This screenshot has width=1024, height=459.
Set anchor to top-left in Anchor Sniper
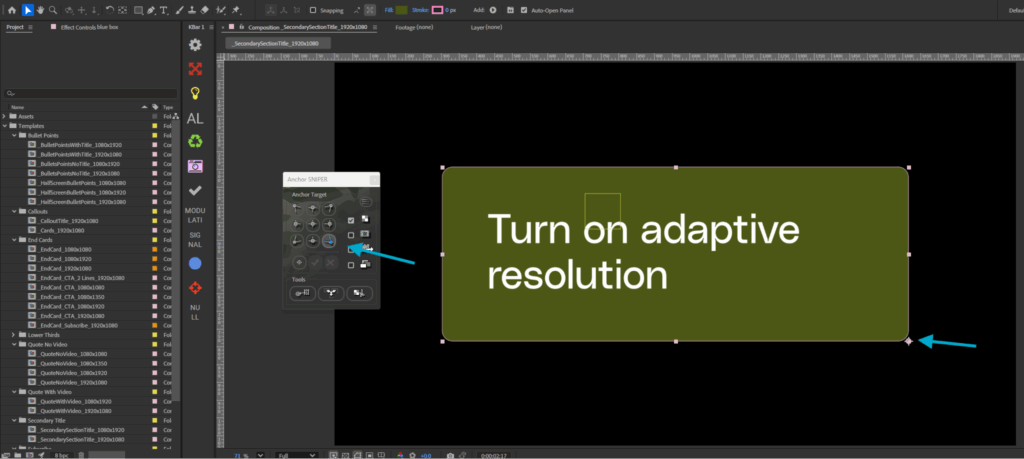pos(297,208)
